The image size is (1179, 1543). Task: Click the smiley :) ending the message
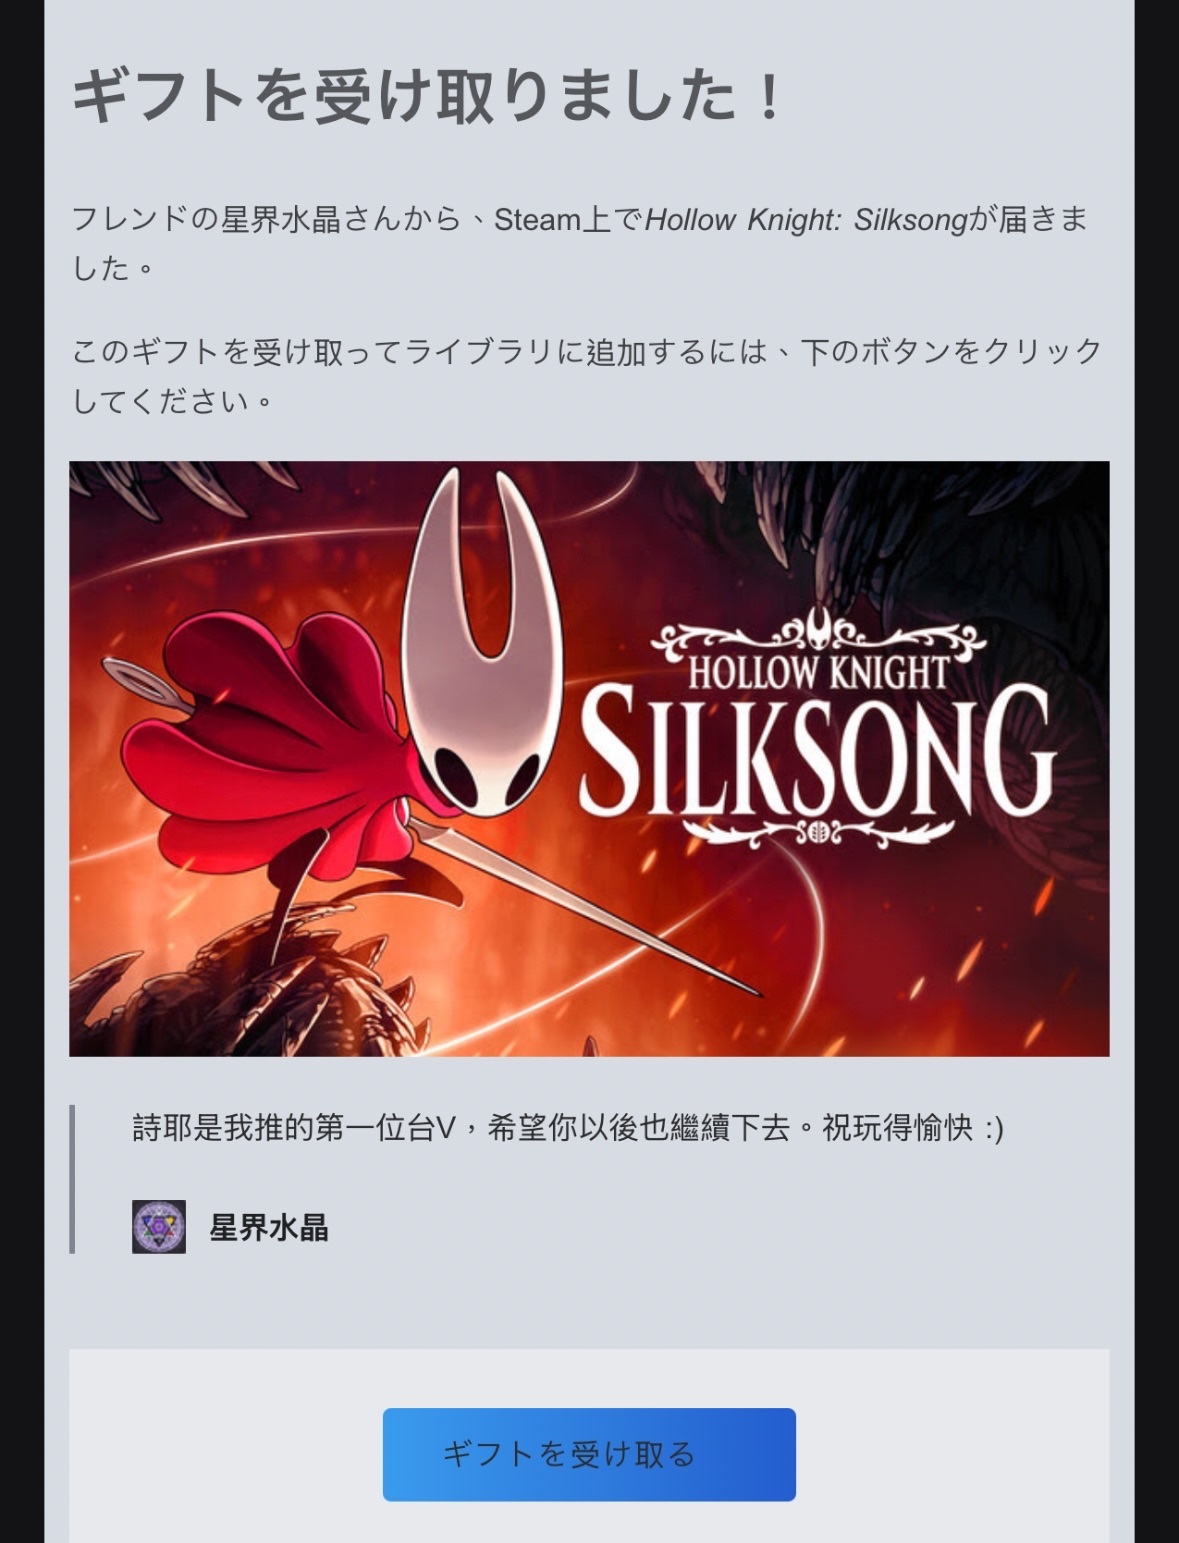(993, 1128)
